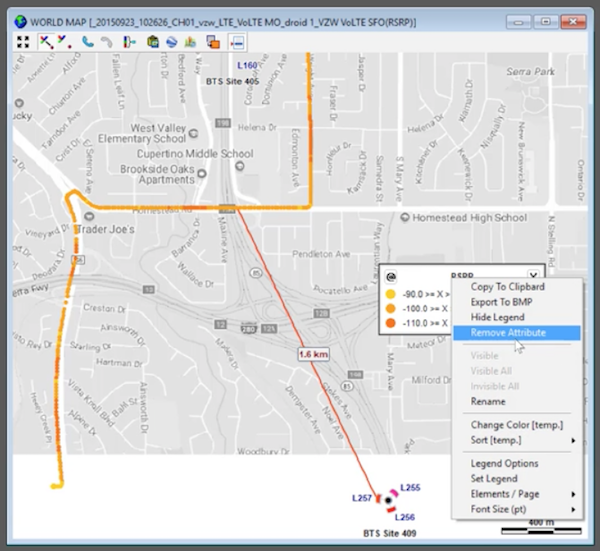Expand the Elements / Page submenu
Image resolution: width=600 pixels, height=551 pixels.
[517, 494]
